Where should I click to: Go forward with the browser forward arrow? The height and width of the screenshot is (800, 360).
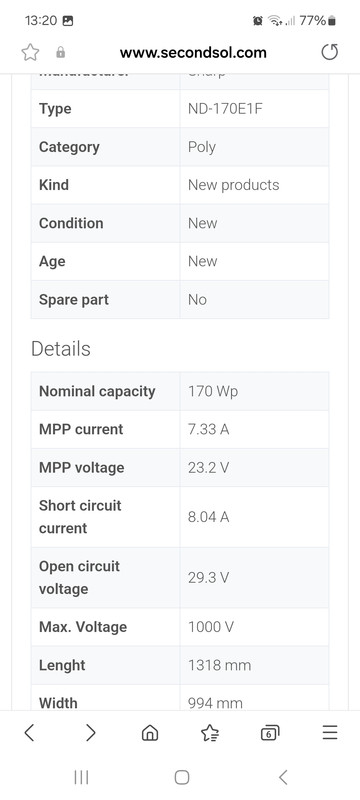tap(90, 733)
